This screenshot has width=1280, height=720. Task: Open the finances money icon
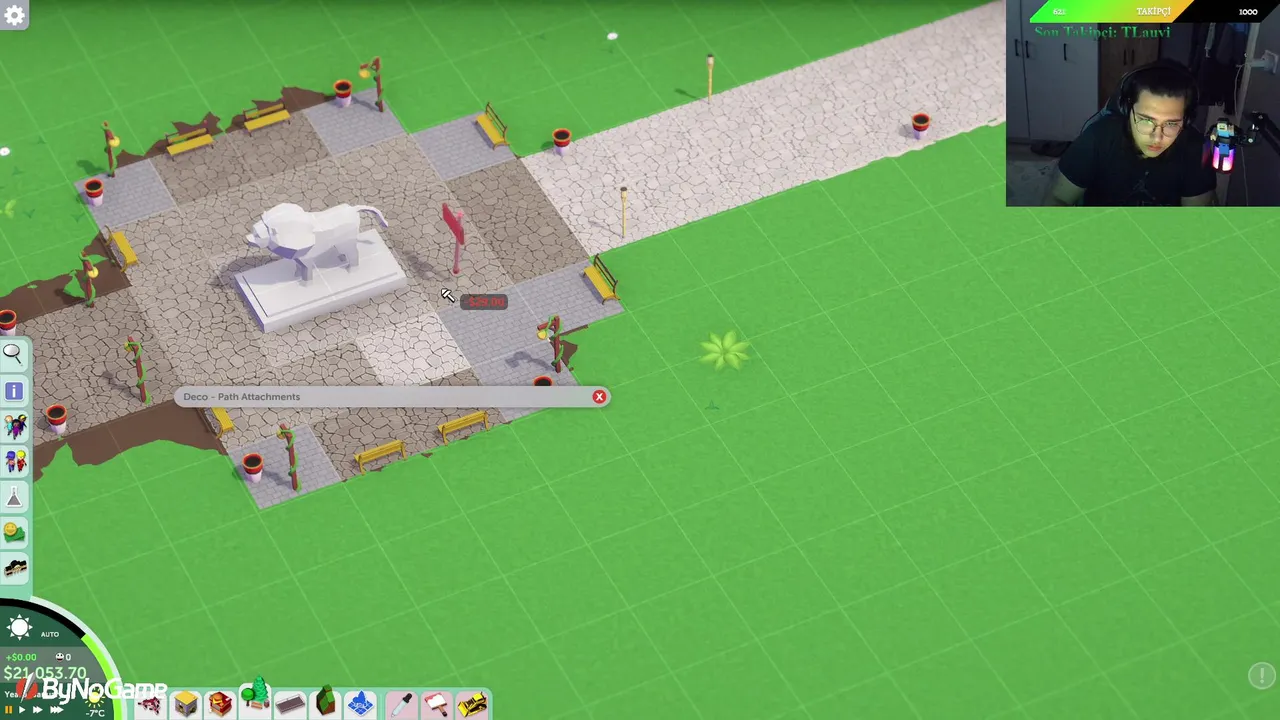[x=14, y=532]
